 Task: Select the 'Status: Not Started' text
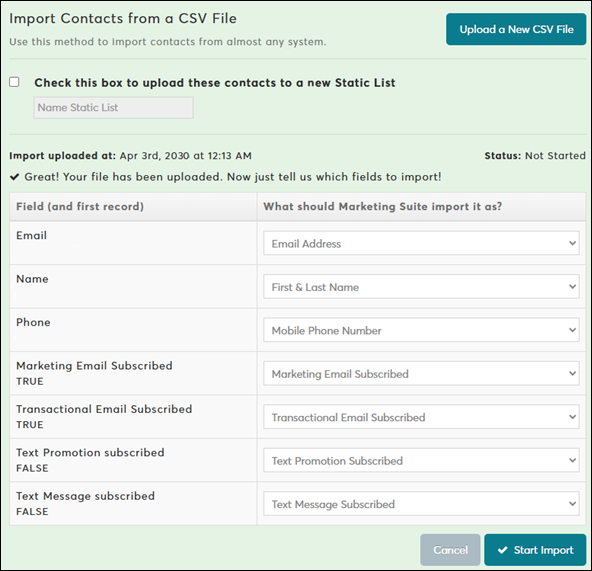click(x=535, y=156)
